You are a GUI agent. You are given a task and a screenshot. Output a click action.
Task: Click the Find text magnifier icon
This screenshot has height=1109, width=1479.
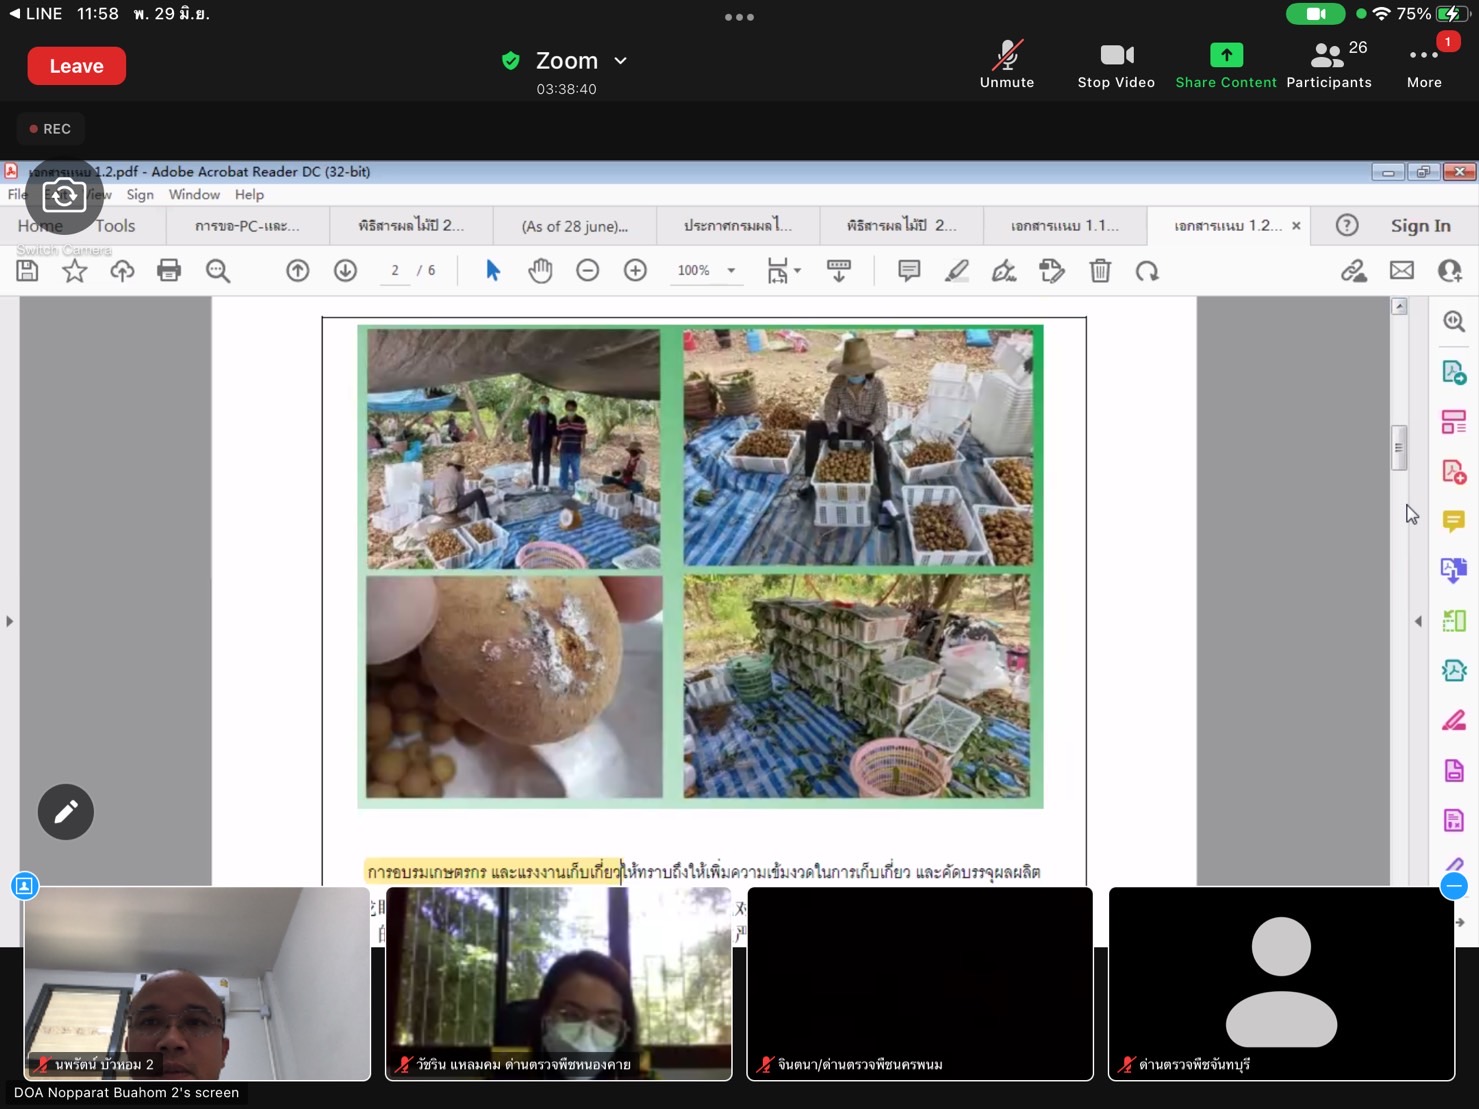[x=217, y=271]
